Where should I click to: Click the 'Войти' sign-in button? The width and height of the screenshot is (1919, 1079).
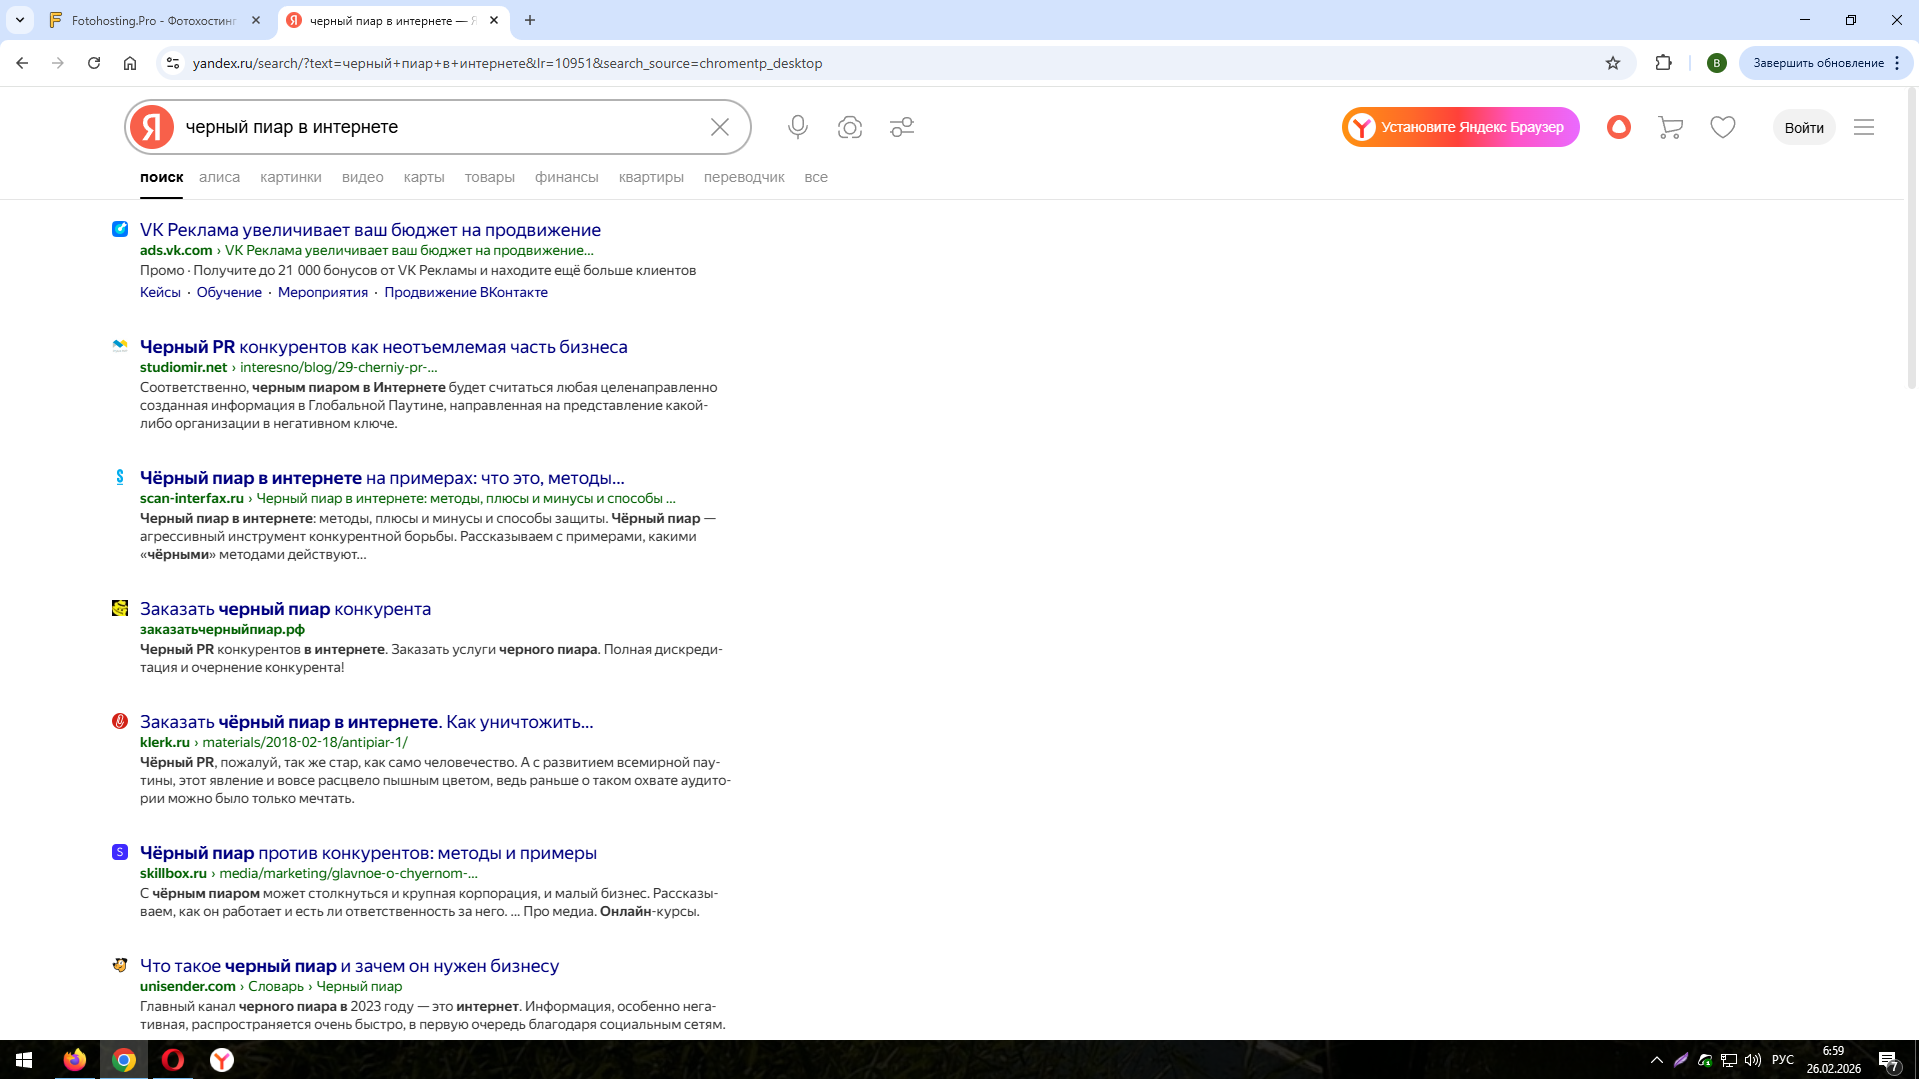[1804, 127]
